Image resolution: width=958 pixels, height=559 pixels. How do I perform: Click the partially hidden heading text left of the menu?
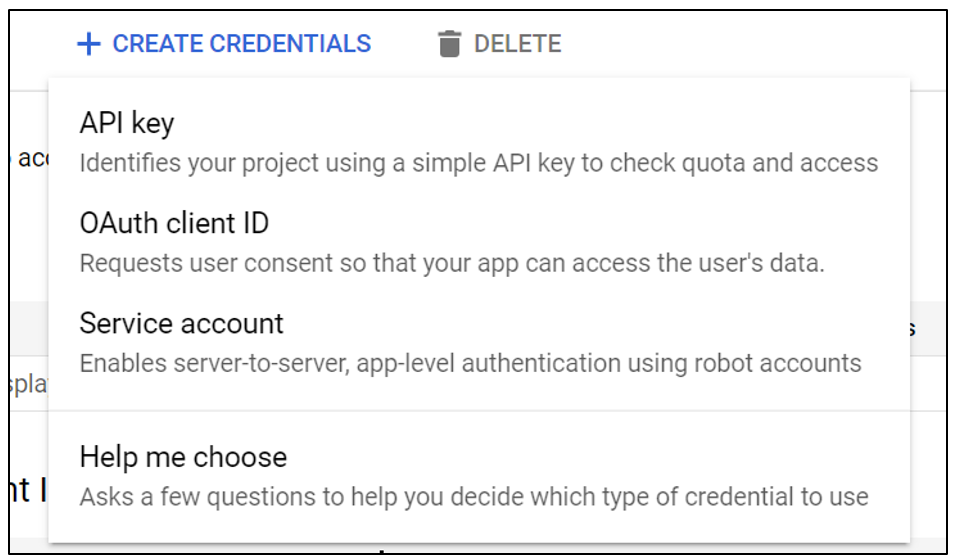point(26,491)
